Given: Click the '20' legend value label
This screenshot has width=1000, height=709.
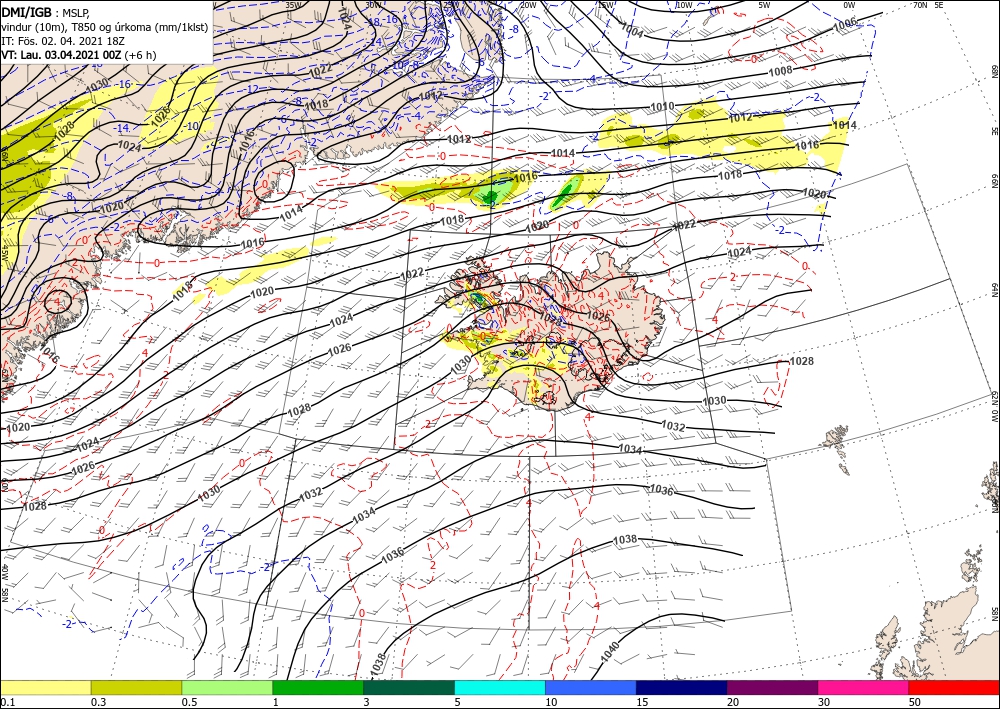Looking at the screenshot, I should (x=733, y=702).
